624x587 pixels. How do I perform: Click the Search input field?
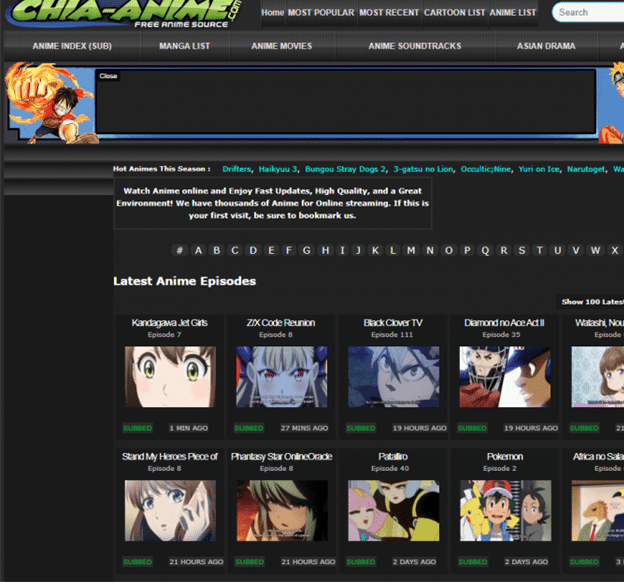pyautogui.click(x=590, y=12)
